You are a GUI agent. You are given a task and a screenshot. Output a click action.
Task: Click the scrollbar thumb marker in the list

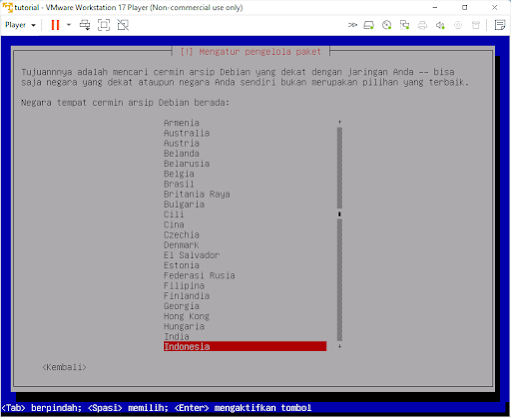(339, 214)
